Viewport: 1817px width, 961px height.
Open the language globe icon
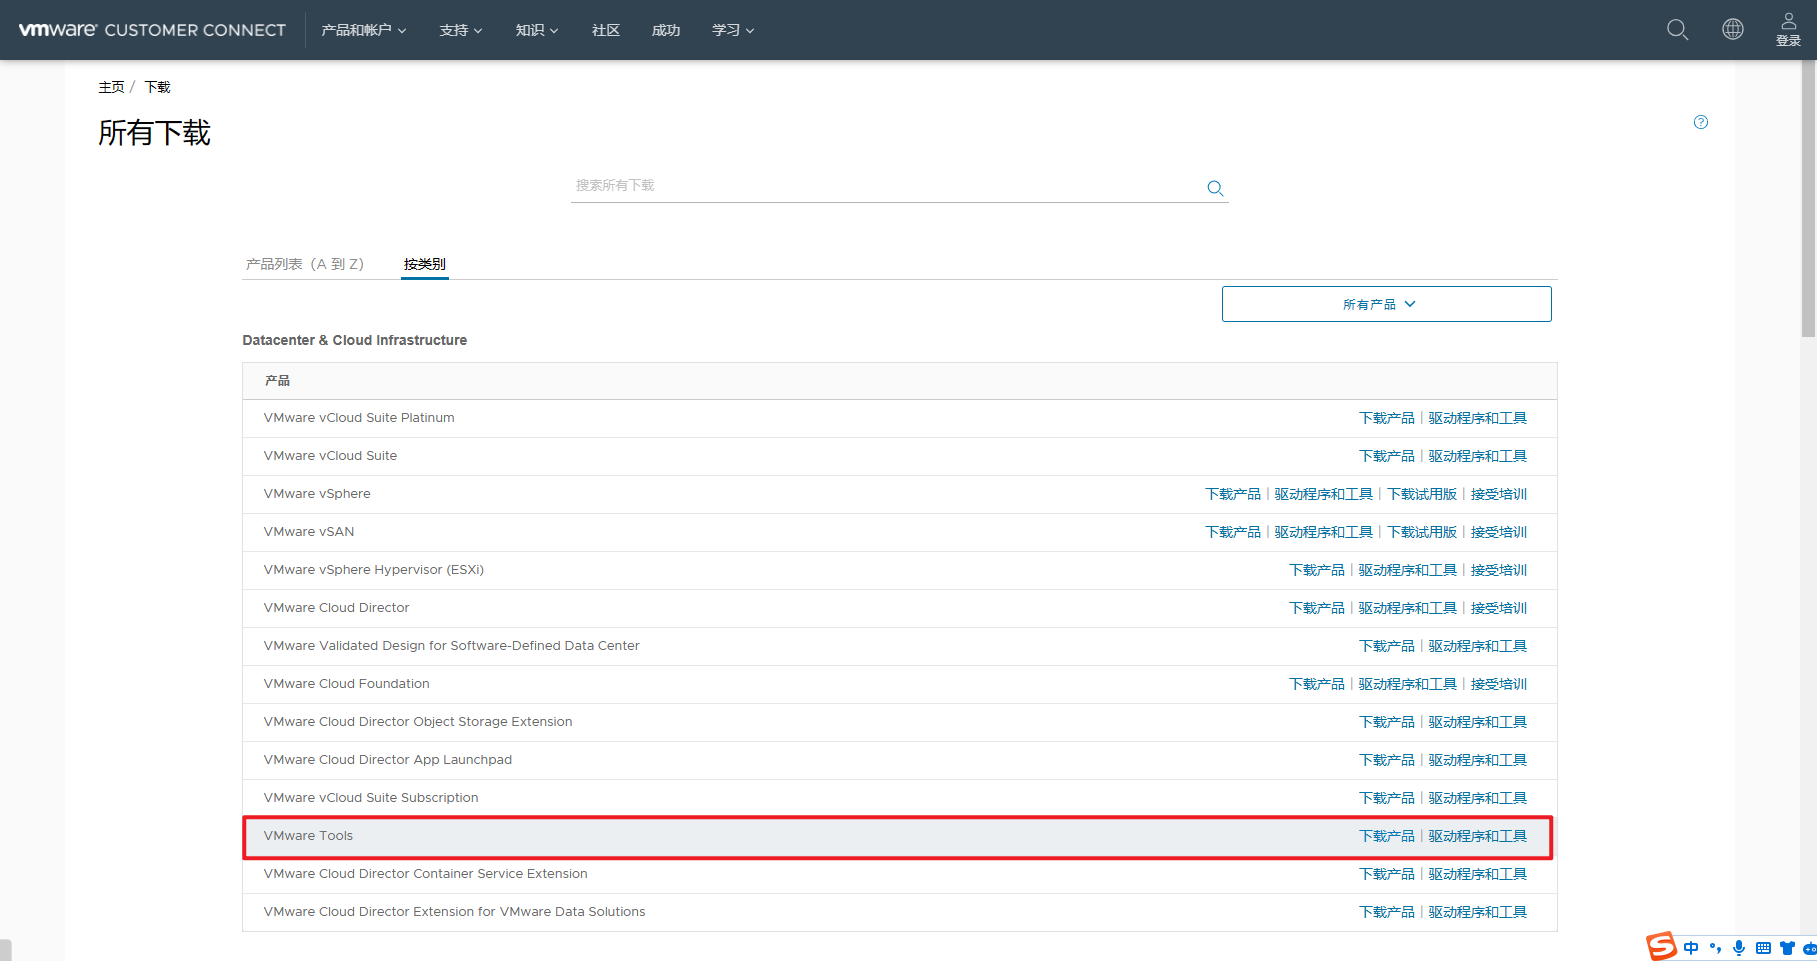1733,29
